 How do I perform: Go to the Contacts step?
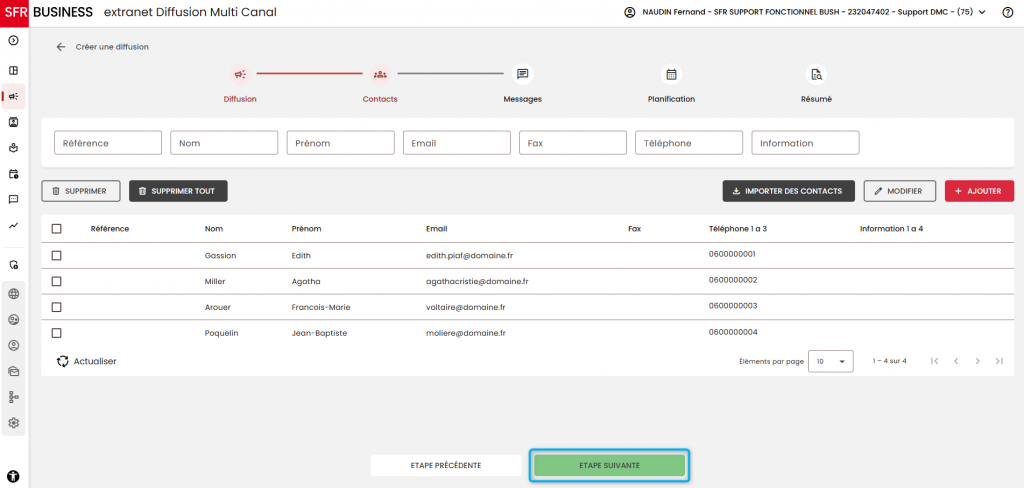click(x=379, y=85)
